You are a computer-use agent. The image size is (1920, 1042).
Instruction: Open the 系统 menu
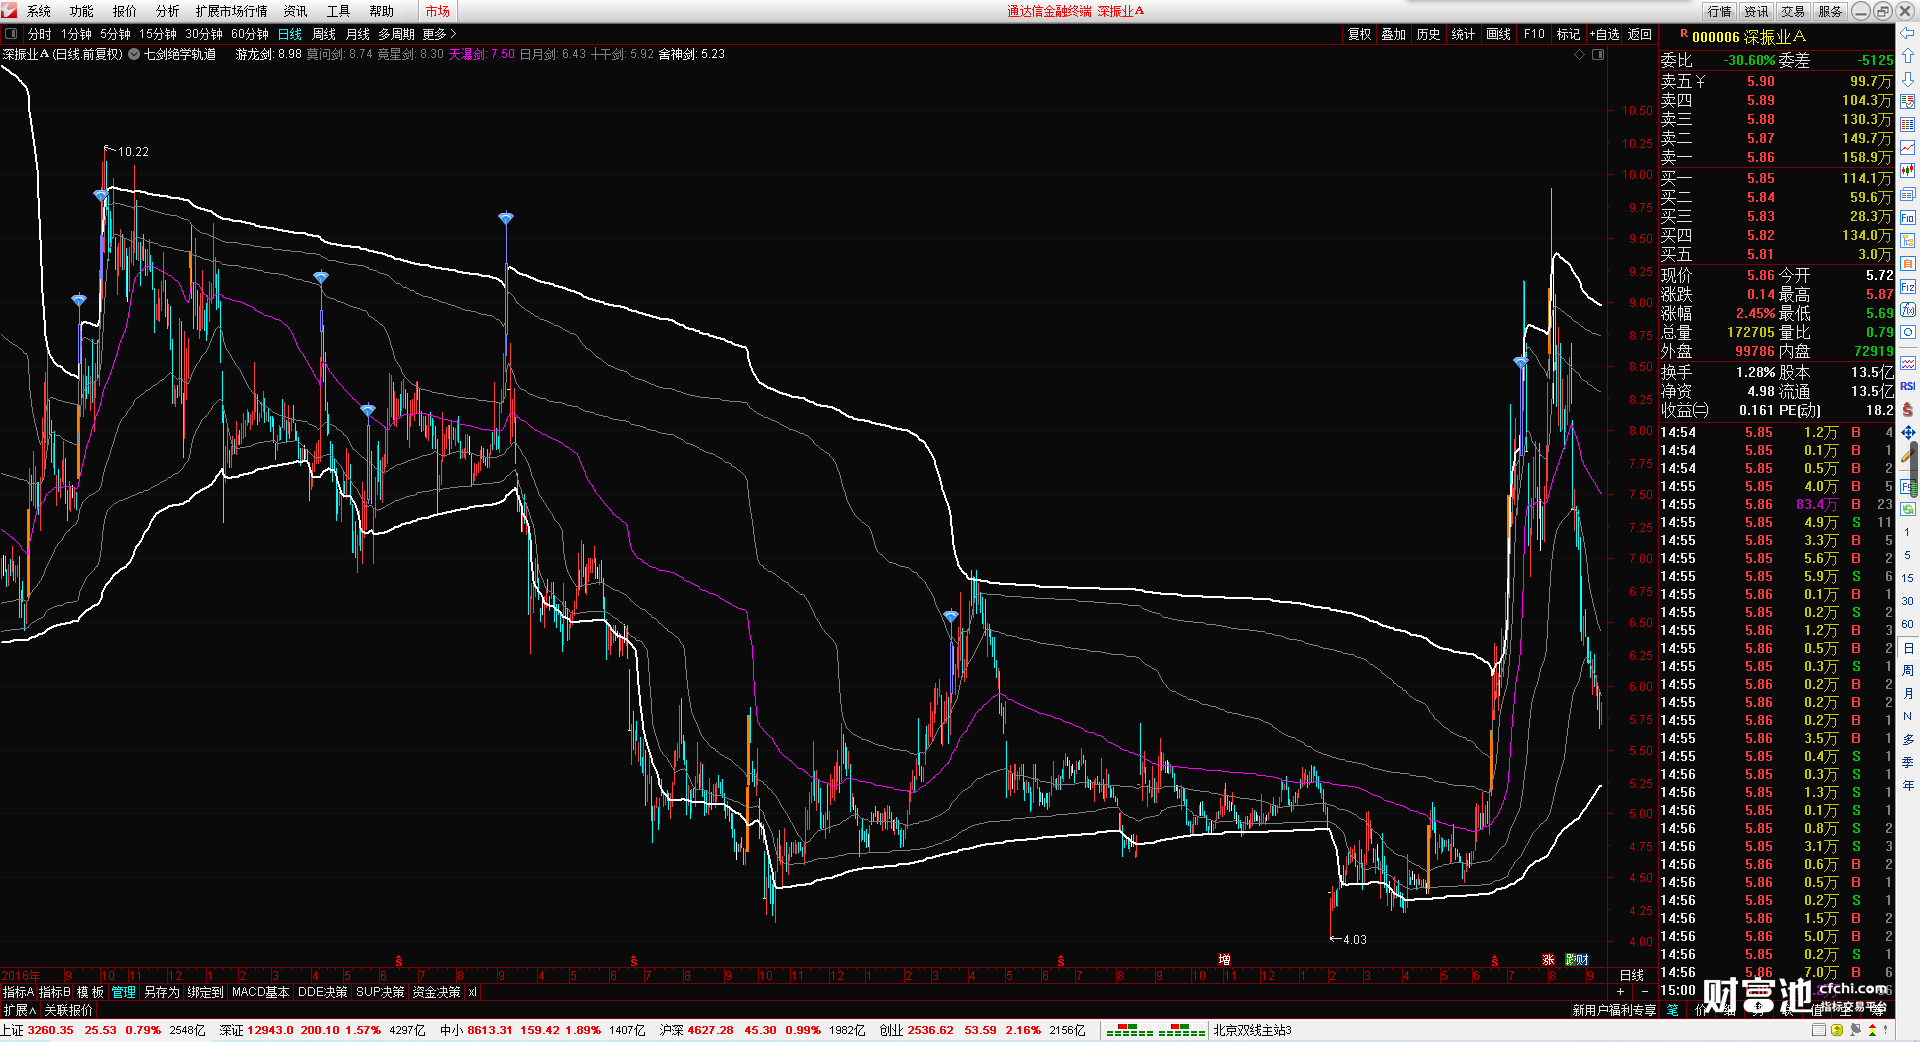coord(39,11)
